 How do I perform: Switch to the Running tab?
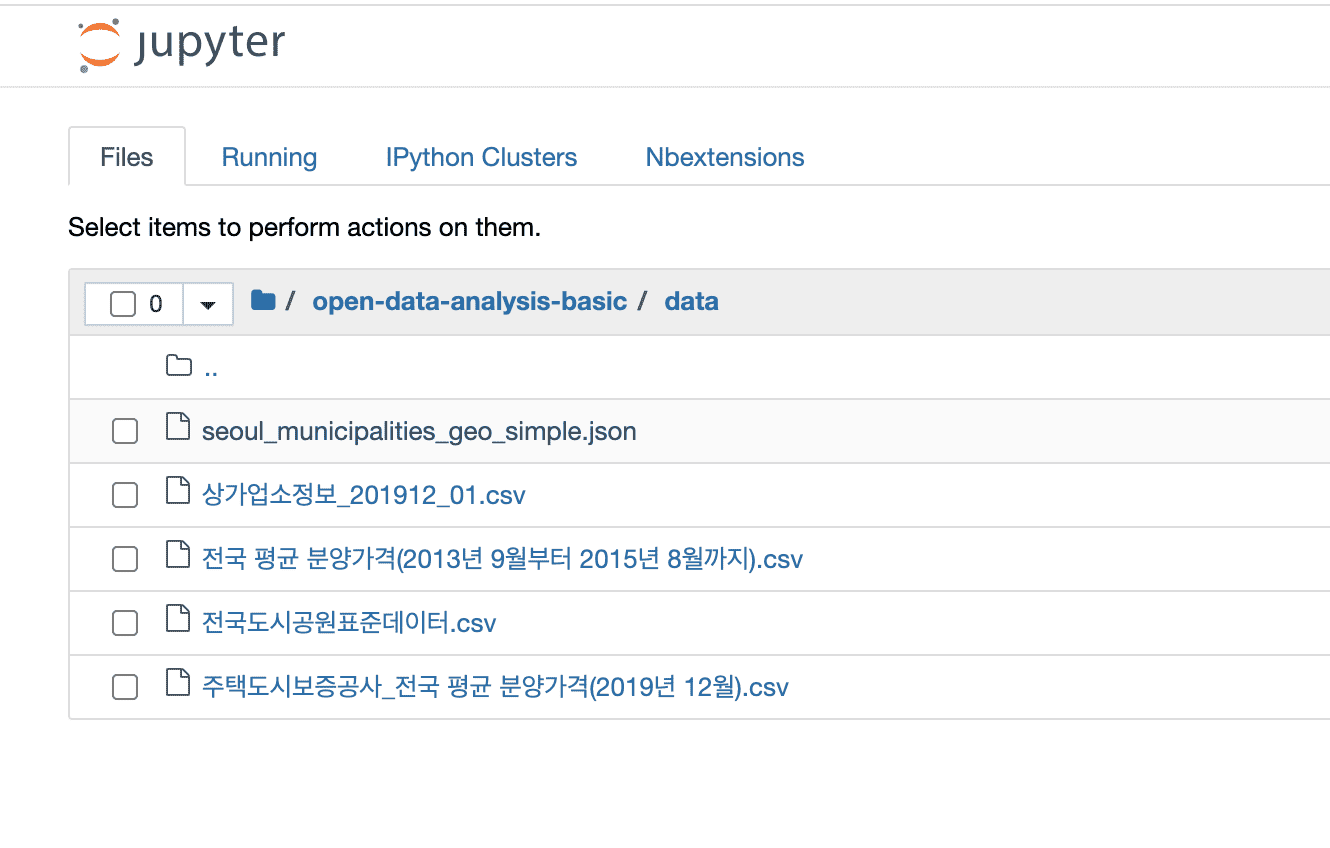coord(269,157)
